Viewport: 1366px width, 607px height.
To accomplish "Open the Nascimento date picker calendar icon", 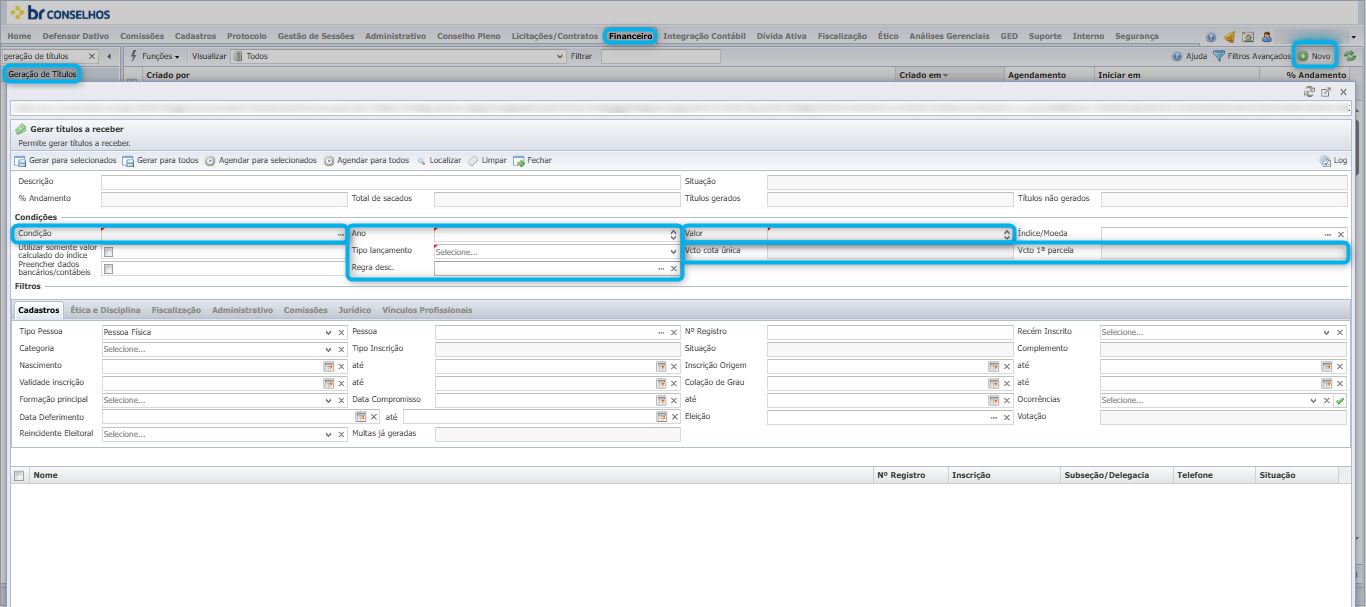I will 328,366.
